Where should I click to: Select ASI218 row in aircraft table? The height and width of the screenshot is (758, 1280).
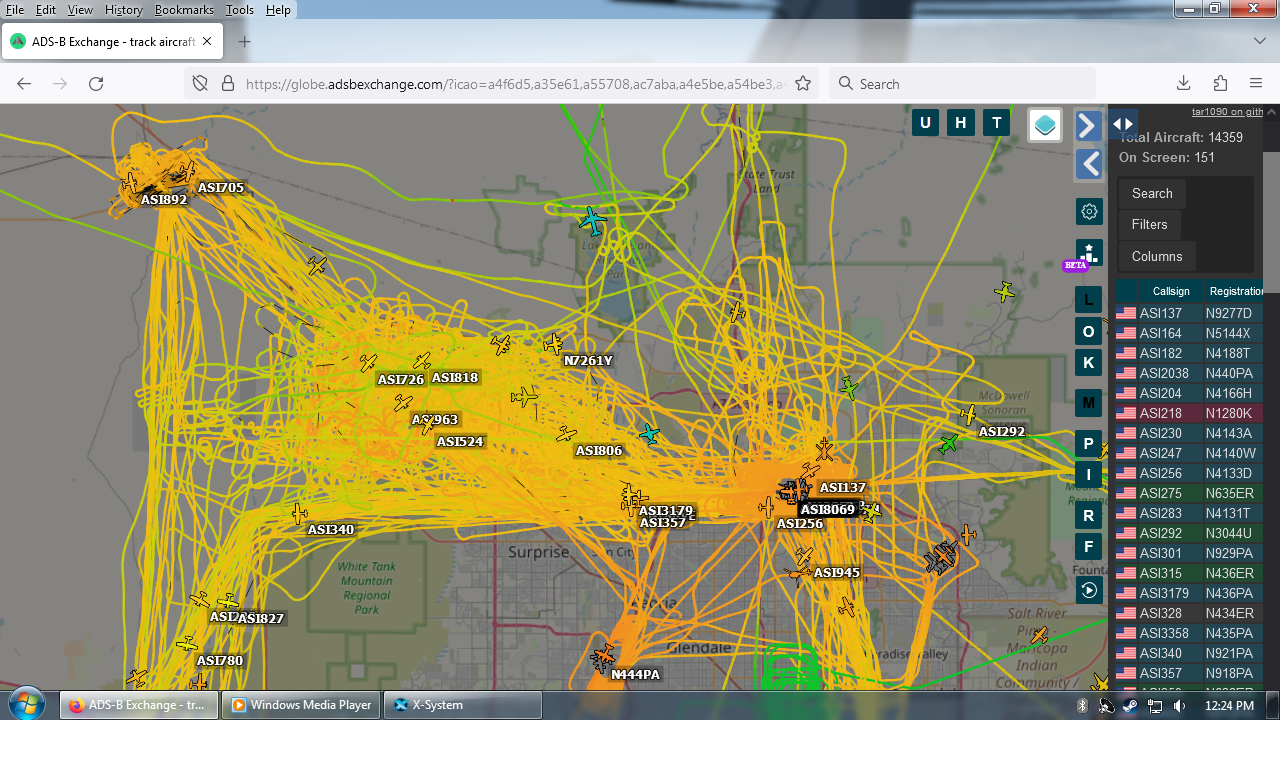pyautogui.click(x=1189, y=413)
